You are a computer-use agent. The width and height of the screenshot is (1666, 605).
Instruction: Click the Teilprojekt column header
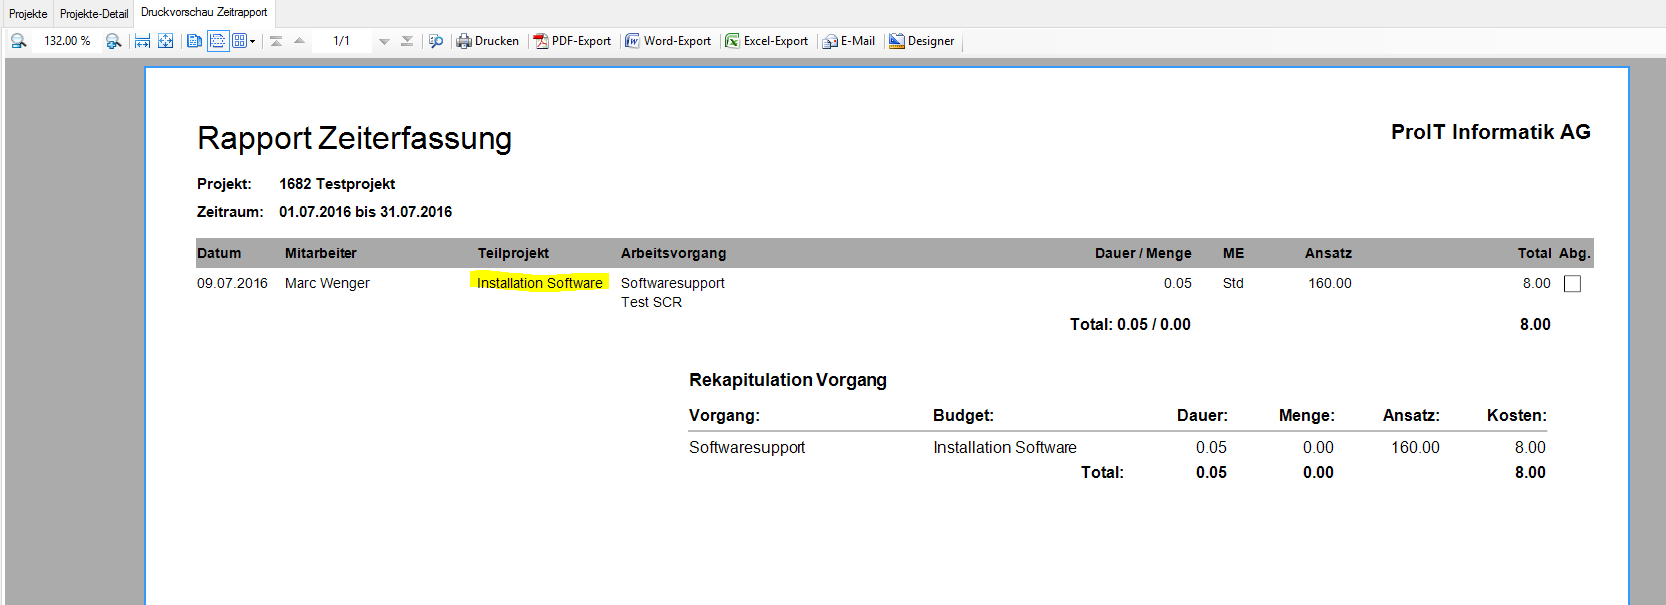pos(513,253)
